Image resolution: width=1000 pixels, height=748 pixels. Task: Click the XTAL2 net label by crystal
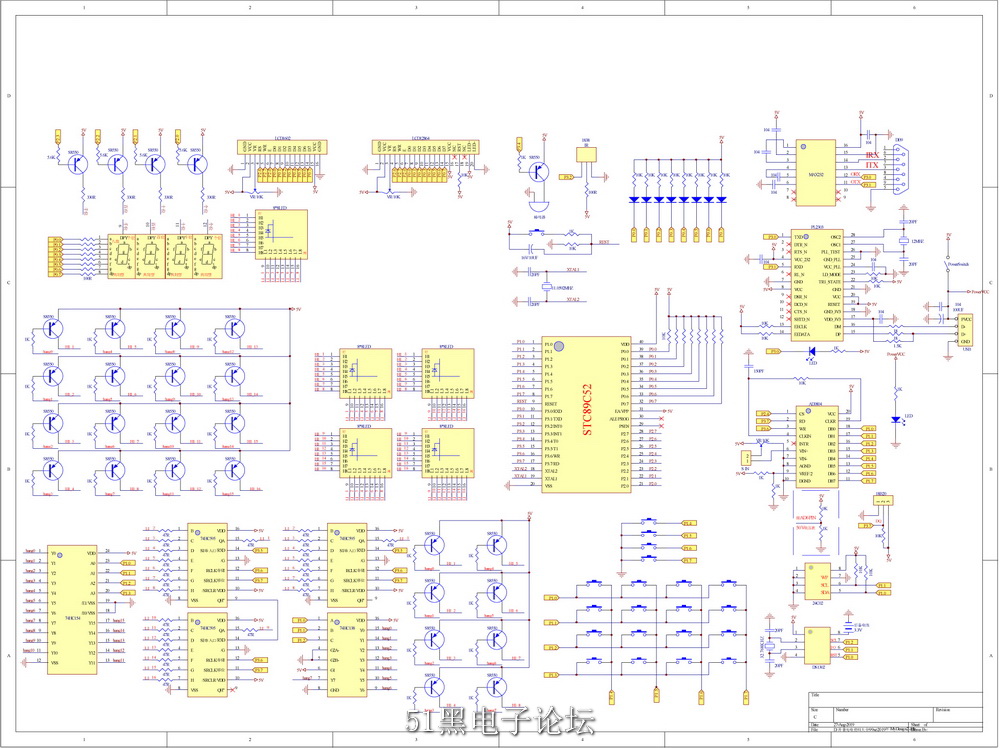[573, 300]
